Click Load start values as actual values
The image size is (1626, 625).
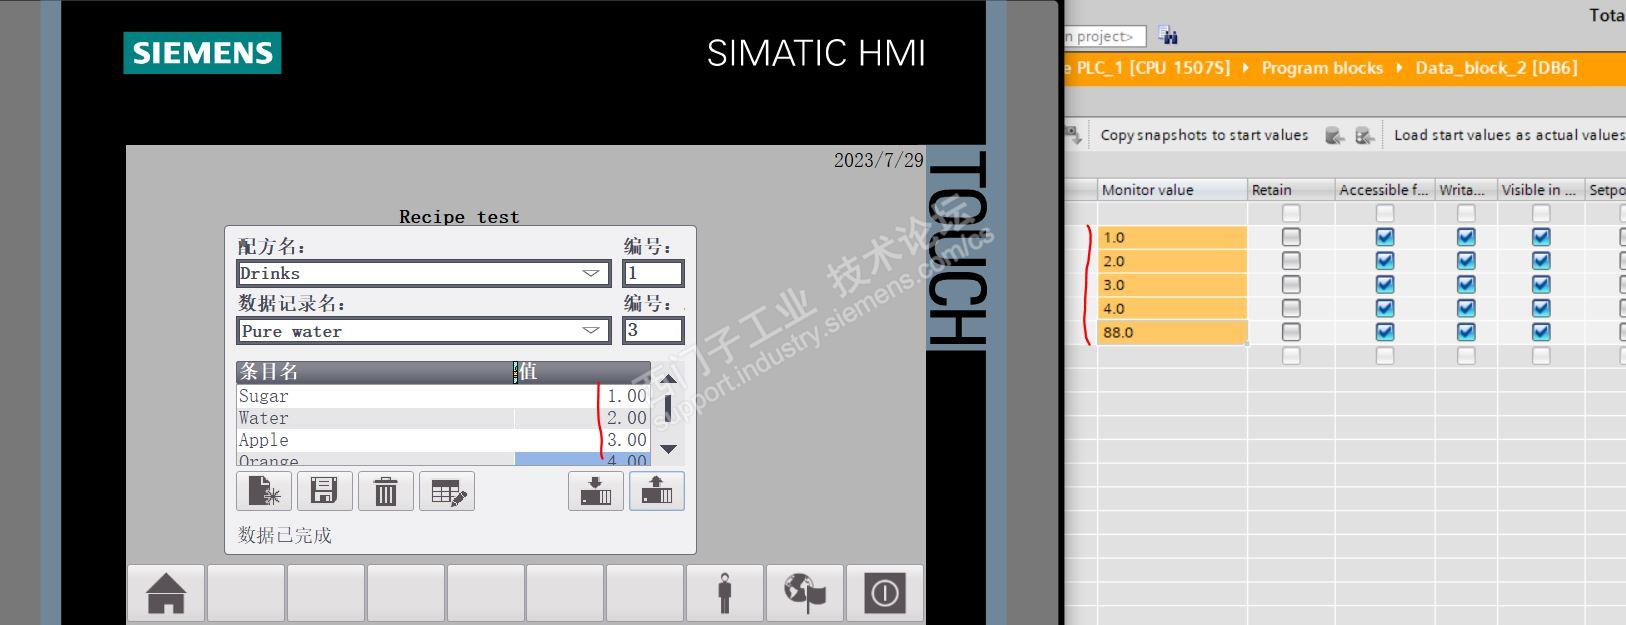point(1509,135)
